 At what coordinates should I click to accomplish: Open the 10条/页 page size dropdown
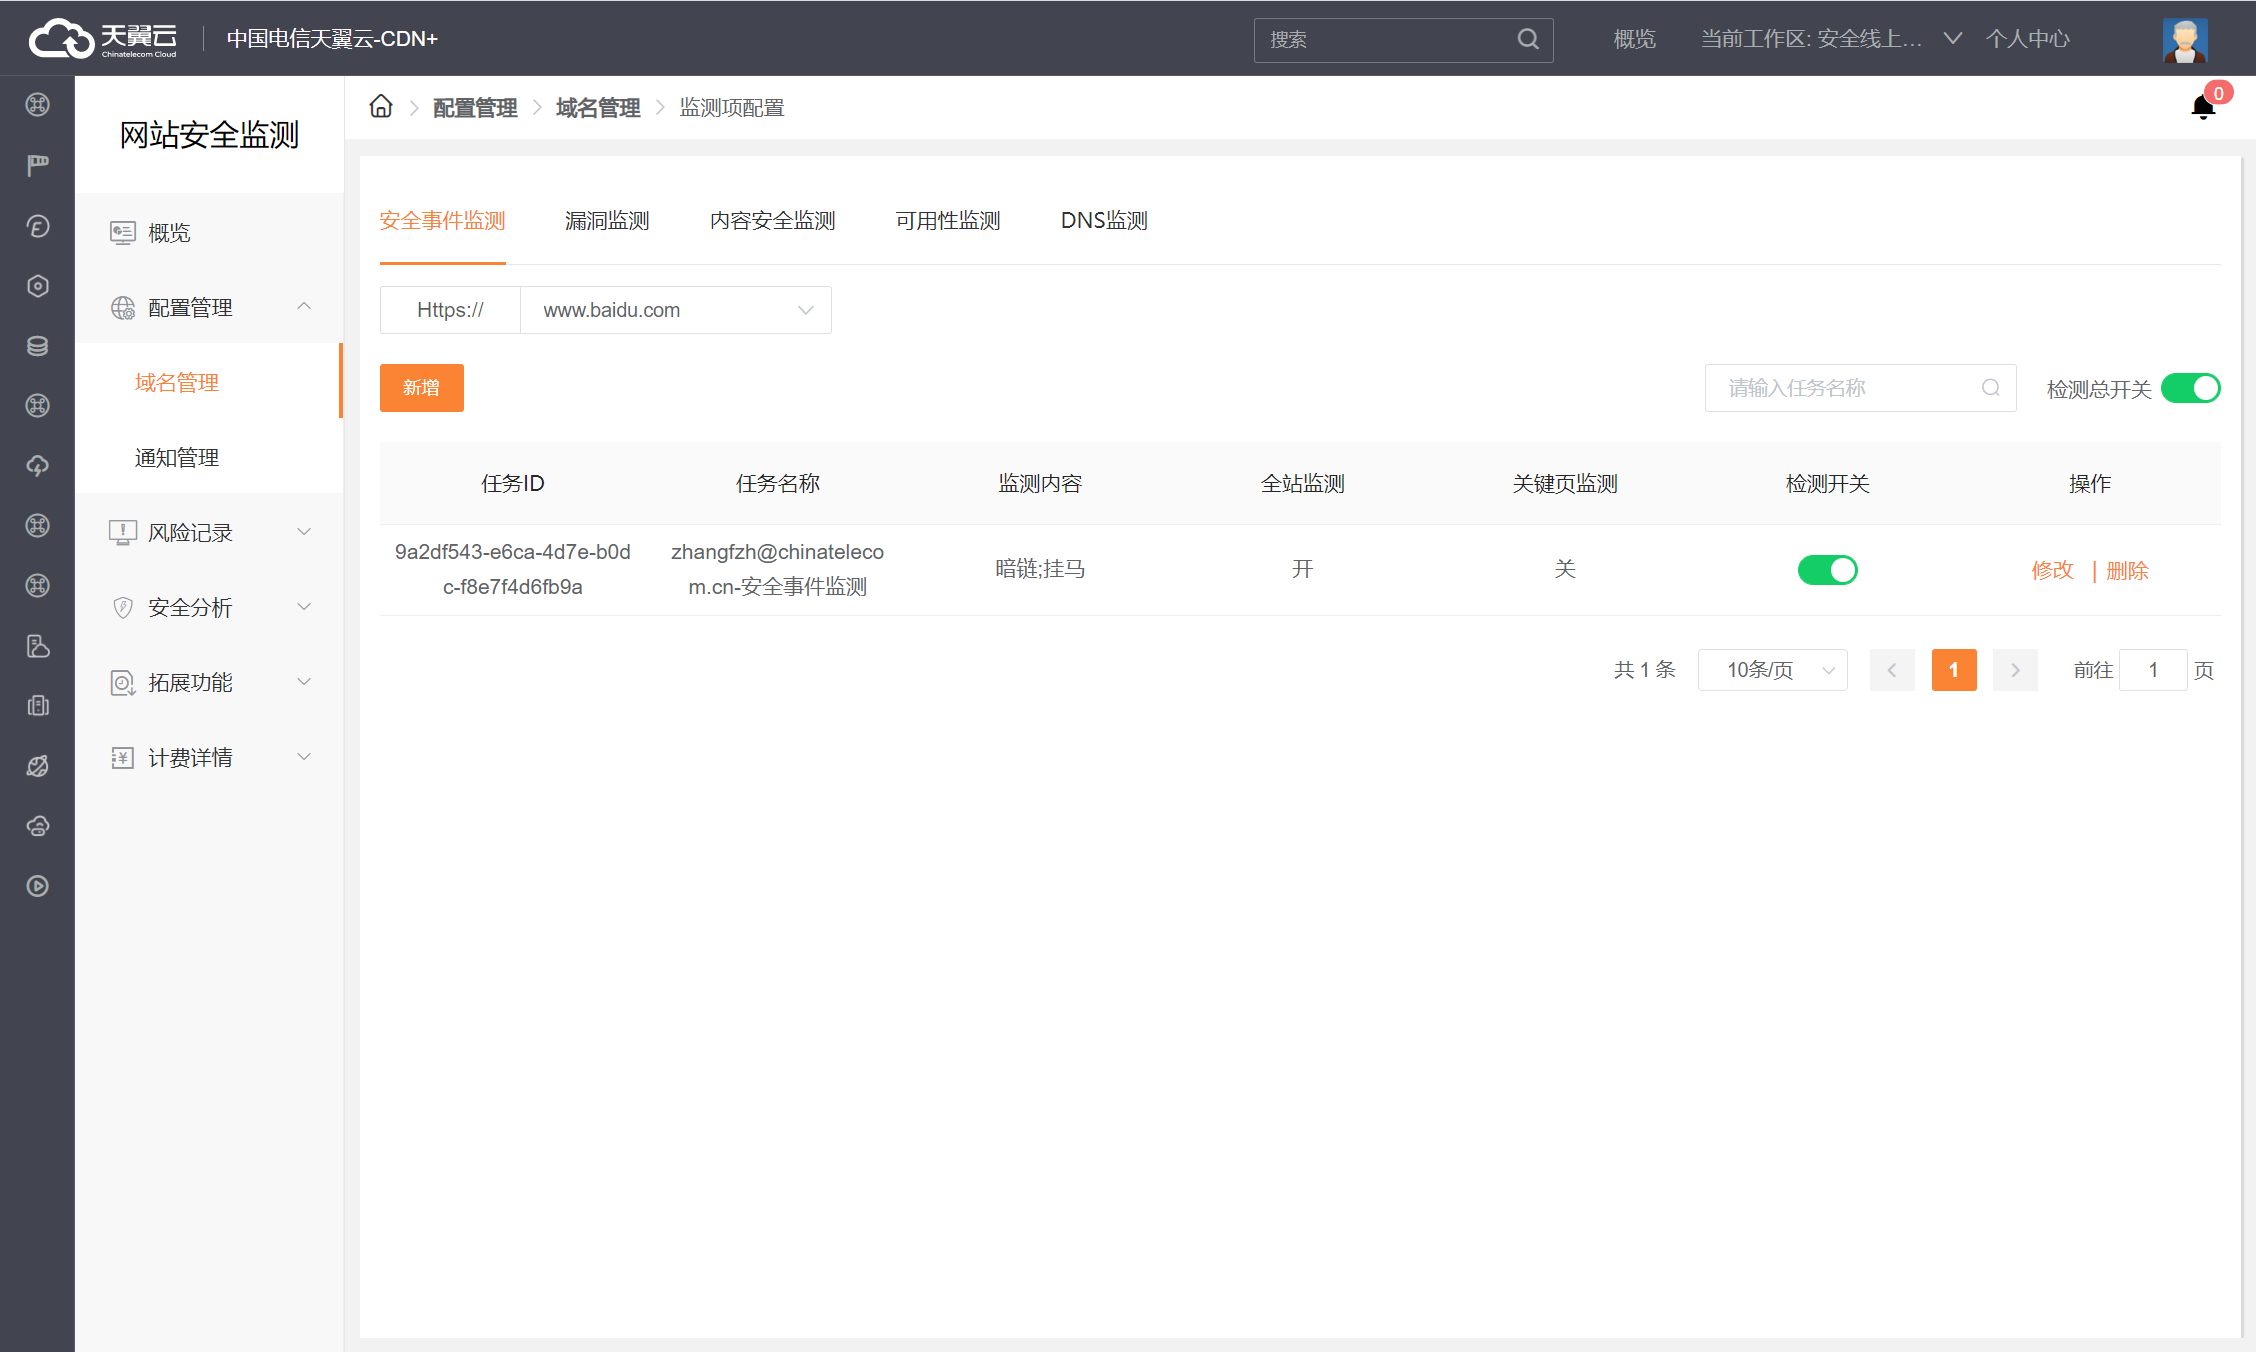(1772, 670)
